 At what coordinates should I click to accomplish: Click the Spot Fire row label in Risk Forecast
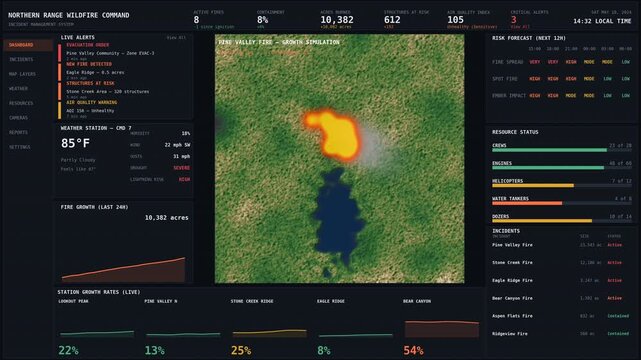pyautogui.click(x=505, y=79)
